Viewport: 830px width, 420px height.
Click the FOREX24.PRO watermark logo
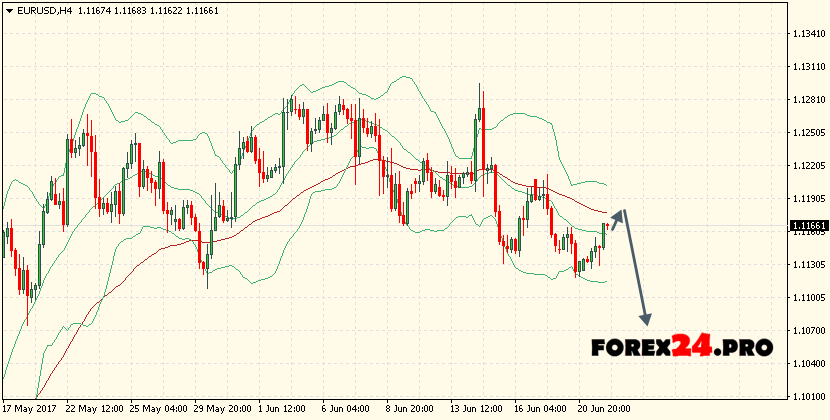click(681, 347)
